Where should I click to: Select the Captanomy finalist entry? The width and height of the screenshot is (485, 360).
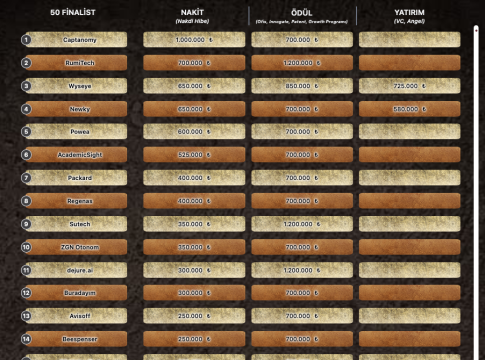point(76,40)
